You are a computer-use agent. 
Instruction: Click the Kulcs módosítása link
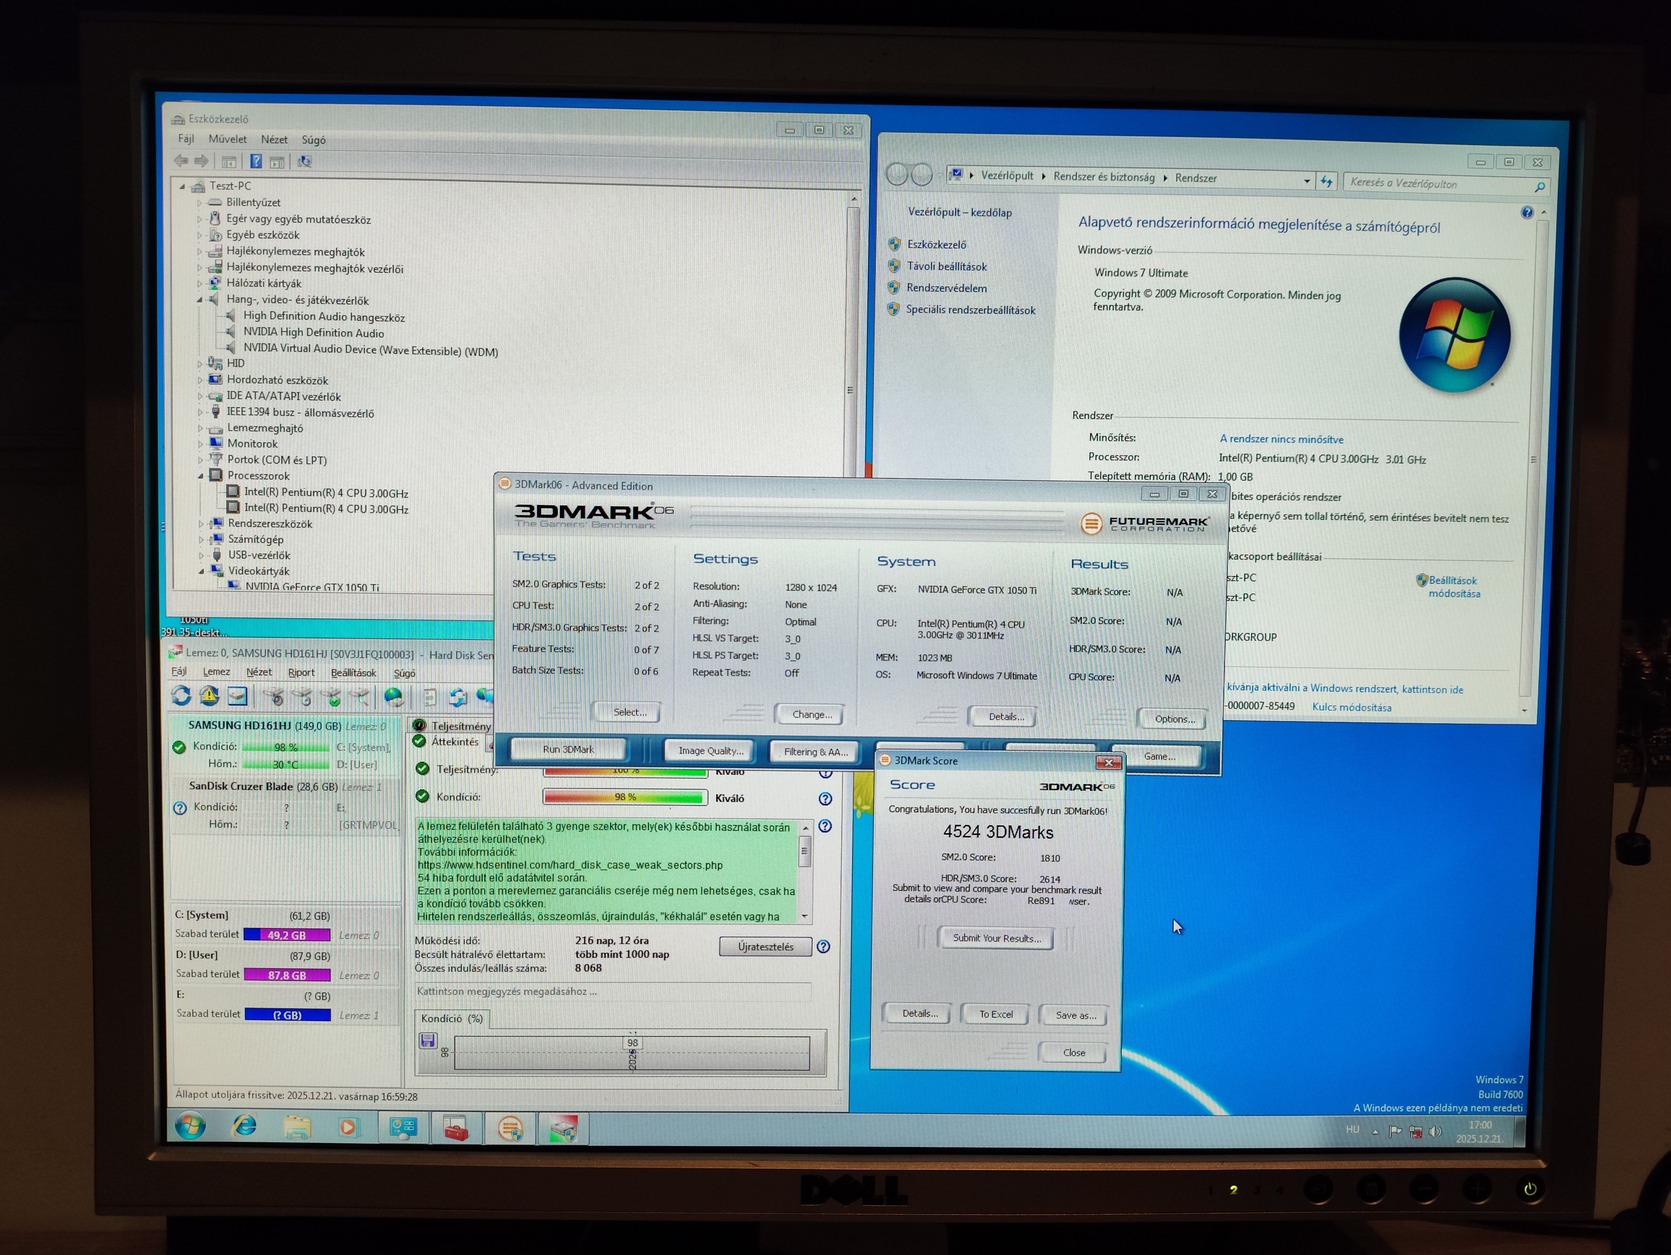point(1352,707)
